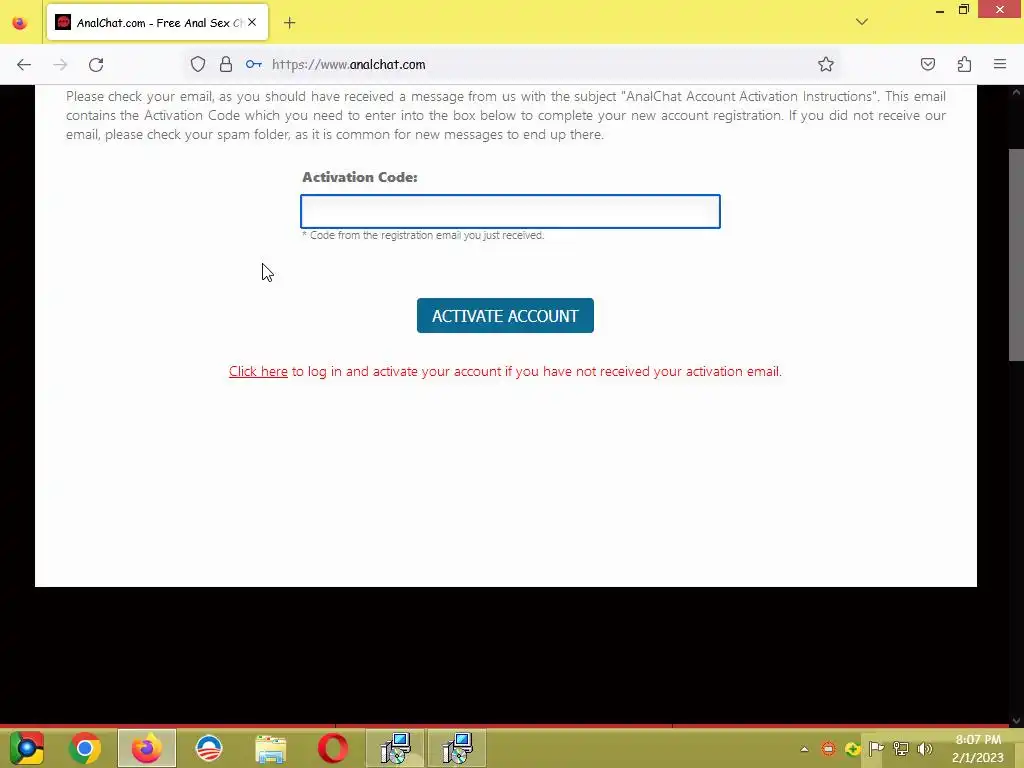The width and height of the screenshot is (1024, 768).
Task: Open the first installer taskbar icon
Action: [396, 748]
